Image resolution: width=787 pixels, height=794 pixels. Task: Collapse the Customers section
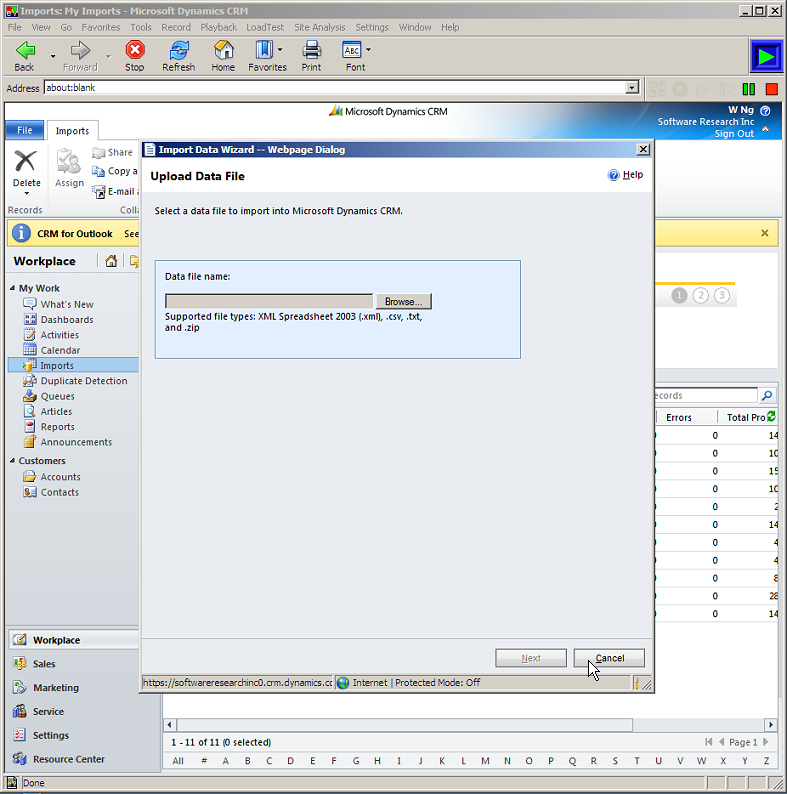click(12, 460)
